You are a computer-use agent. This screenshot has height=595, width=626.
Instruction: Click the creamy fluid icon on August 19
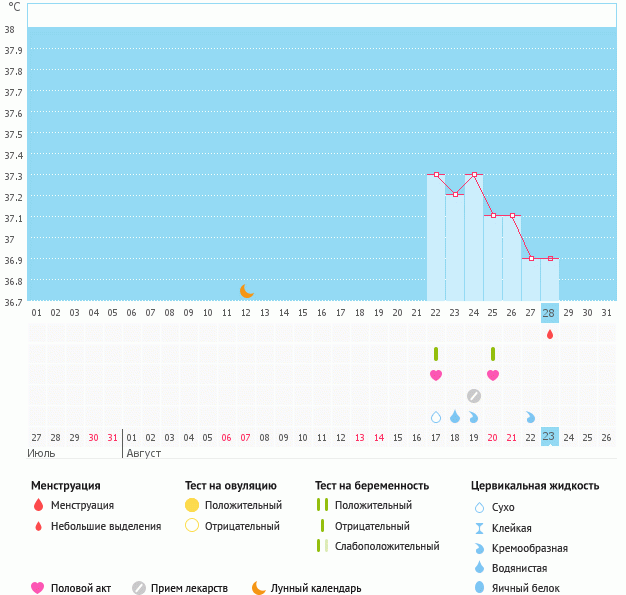(474, 417)
